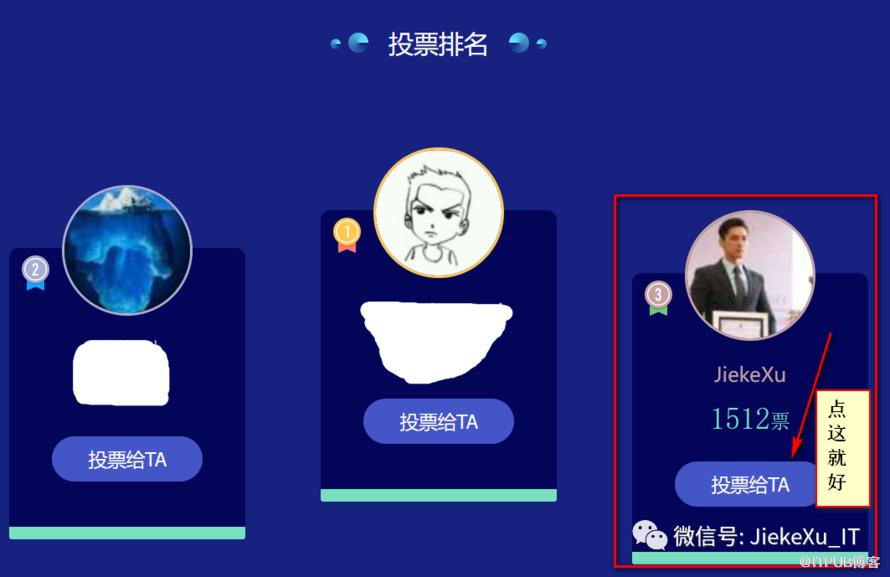Open the iceberg avatar profile
The width and height of the screenshot is (890, 577).
click(127, 250)
